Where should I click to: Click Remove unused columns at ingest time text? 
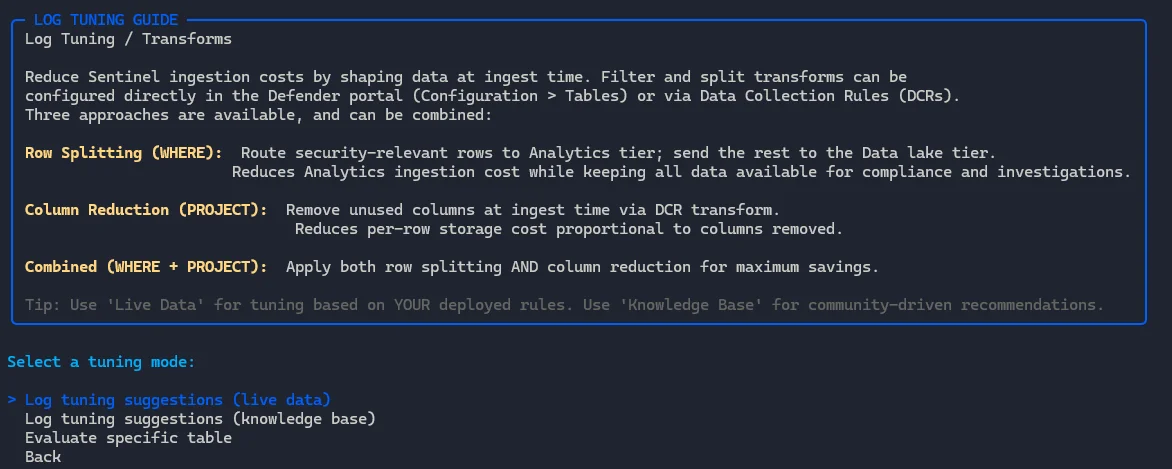(532, 210)
